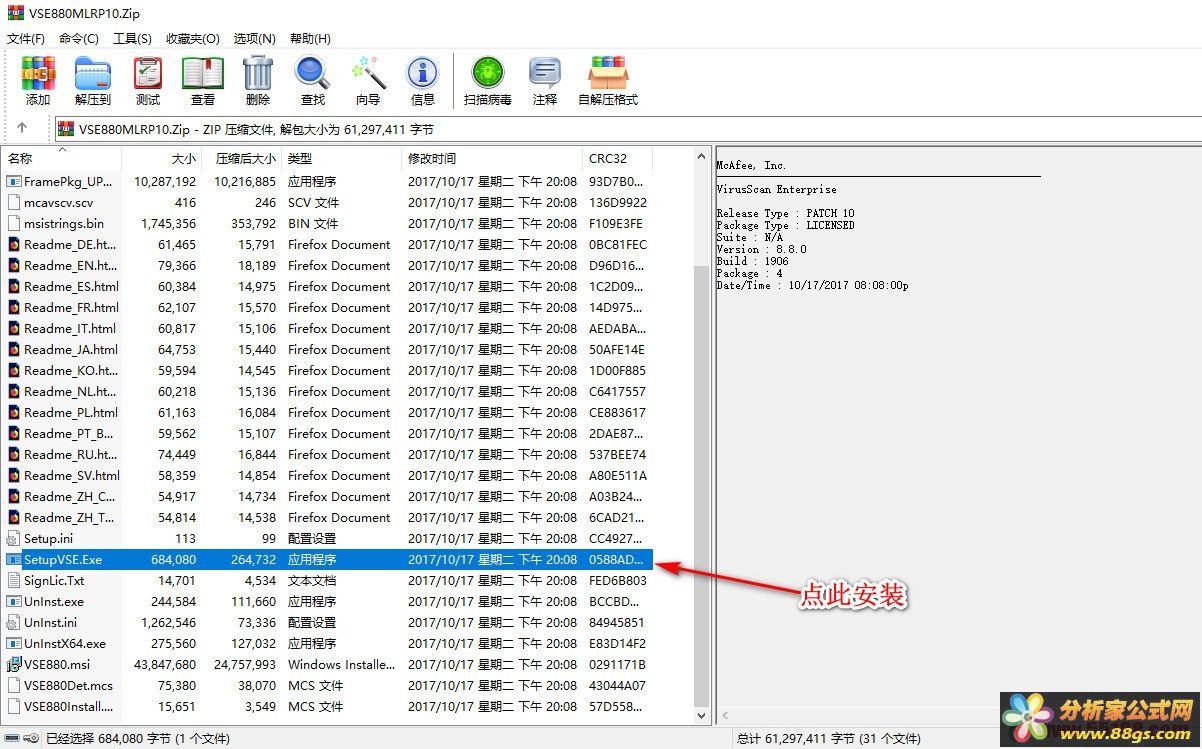Select the UnInstX64.exe file

(x=65, y=643)
